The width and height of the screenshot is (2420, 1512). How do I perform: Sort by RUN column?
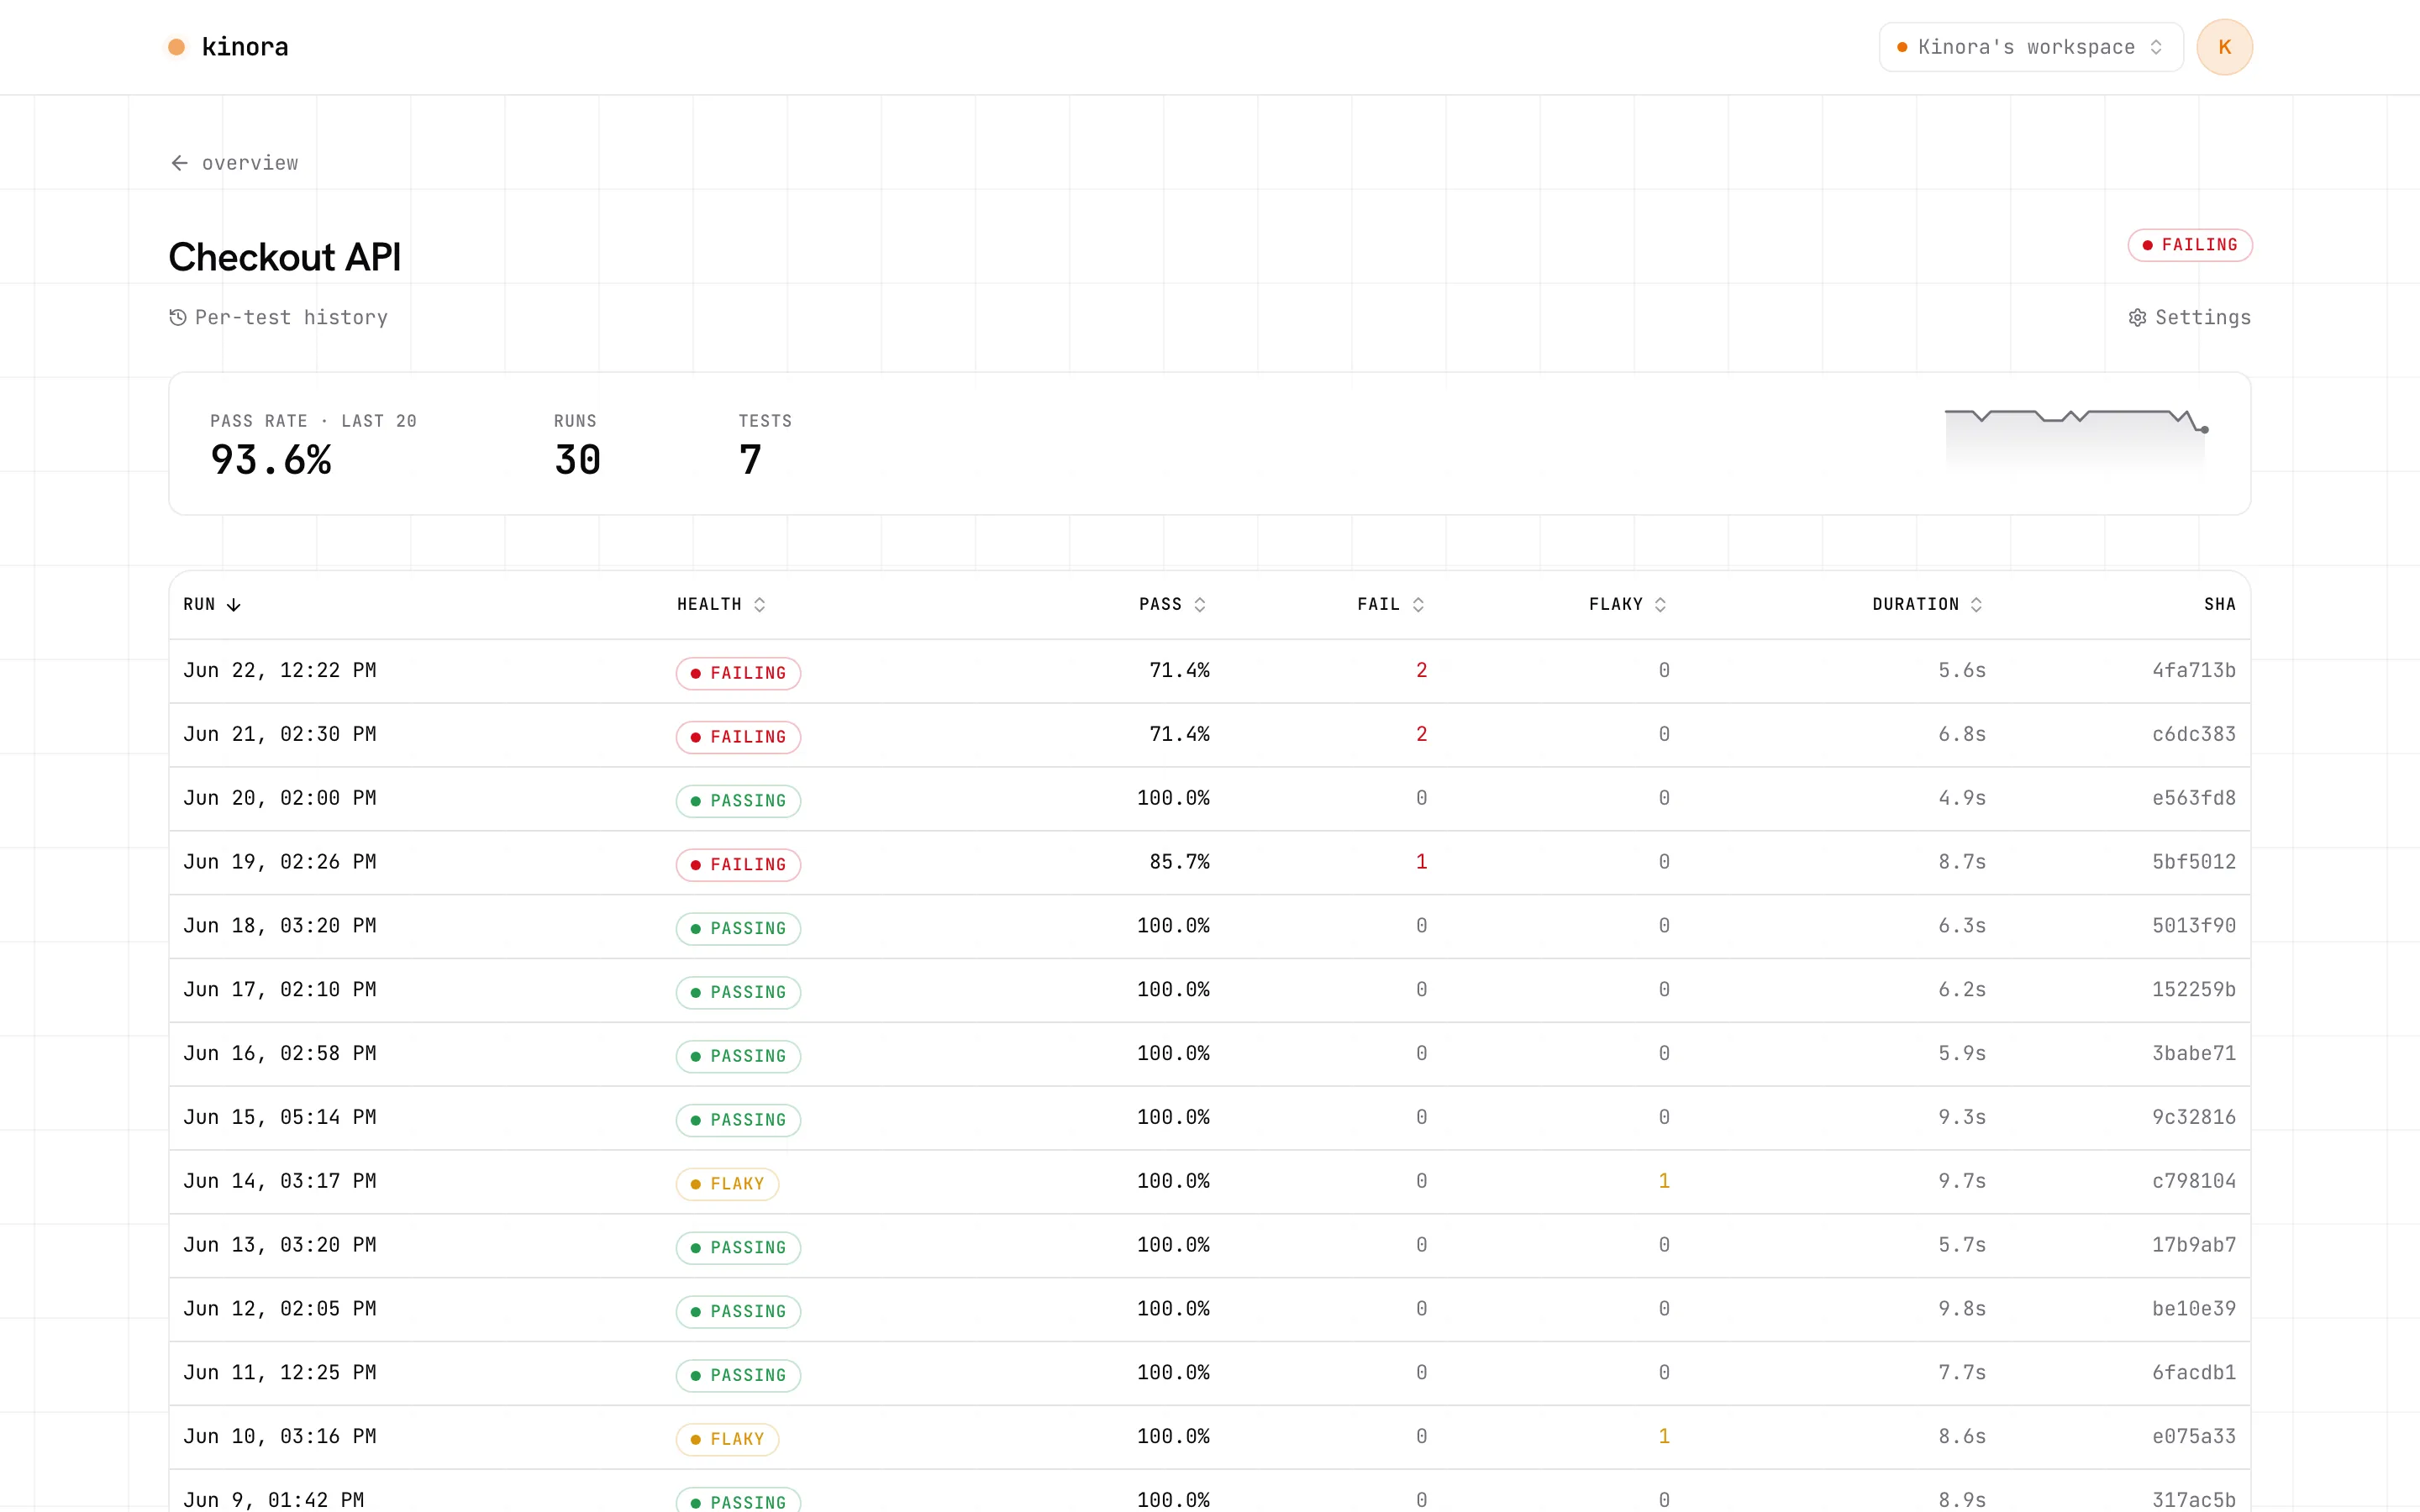212,604
